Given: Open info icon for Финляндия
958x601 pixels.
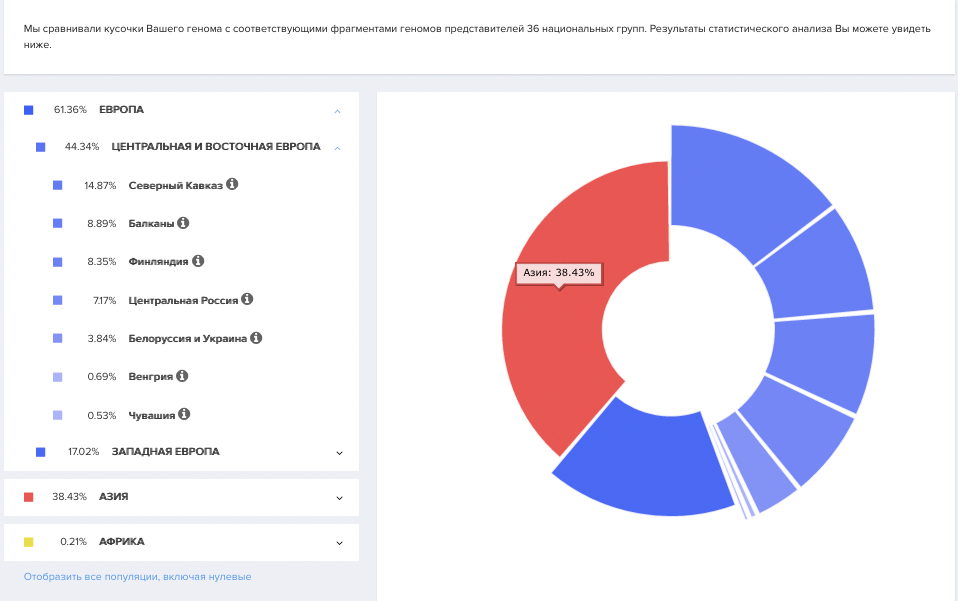Looking at the screenshot, I should click(198, 261).
